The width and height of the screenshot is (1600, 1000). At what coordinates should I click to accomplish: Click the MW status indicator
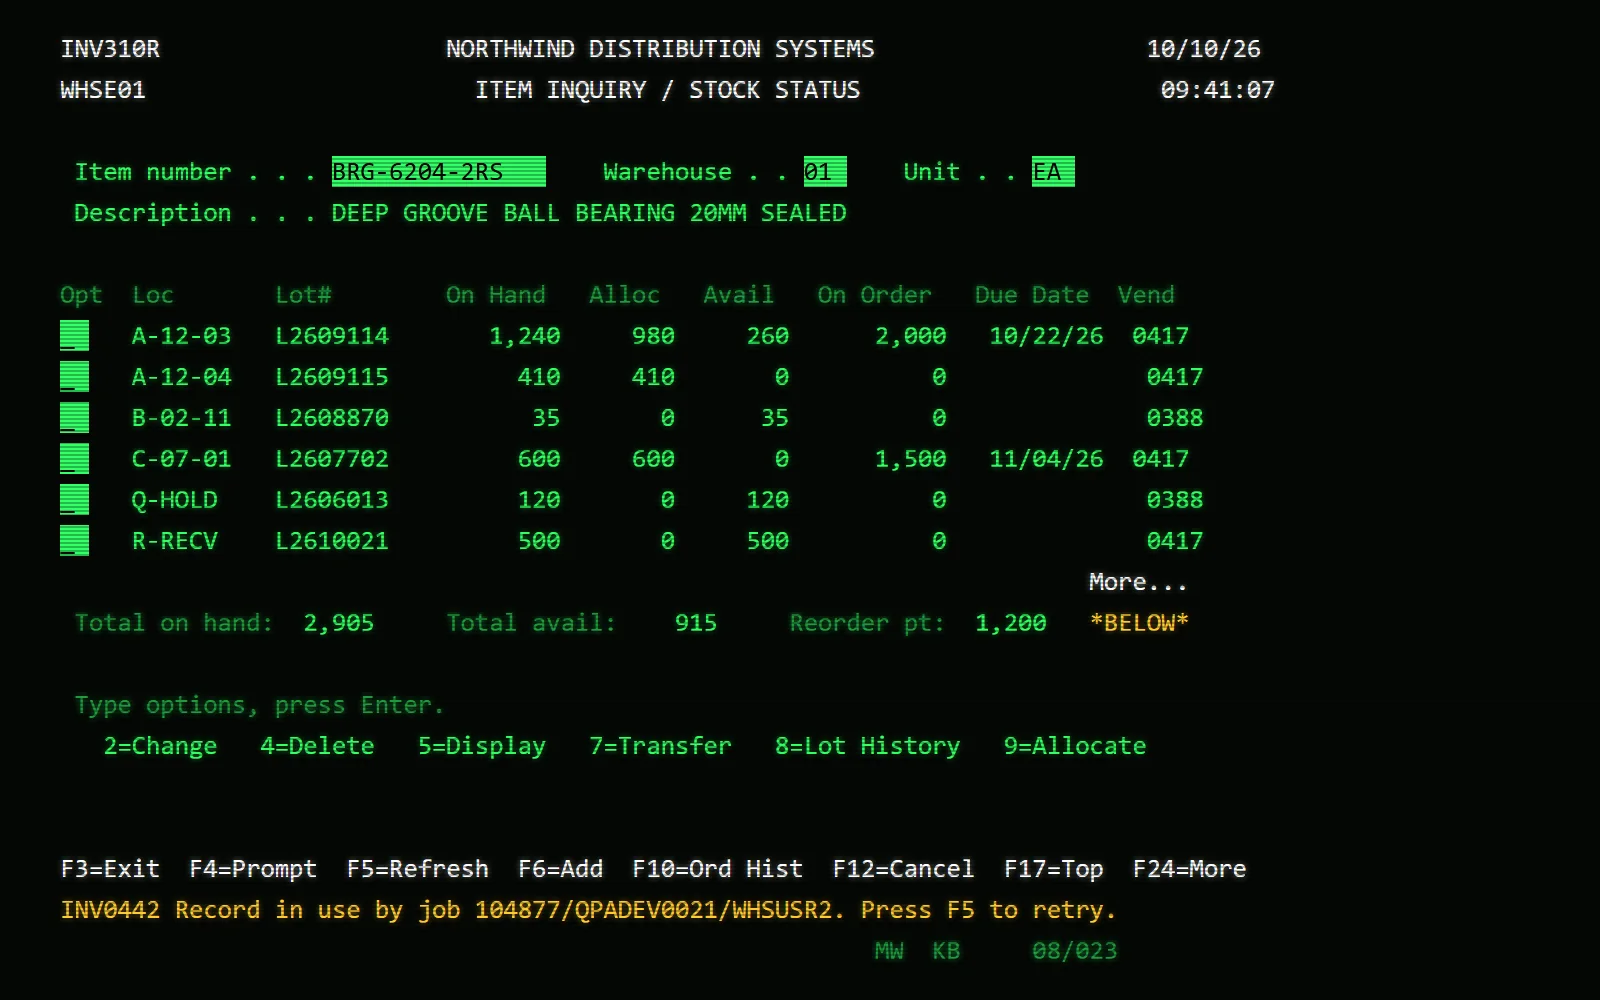tap(889, 951)
